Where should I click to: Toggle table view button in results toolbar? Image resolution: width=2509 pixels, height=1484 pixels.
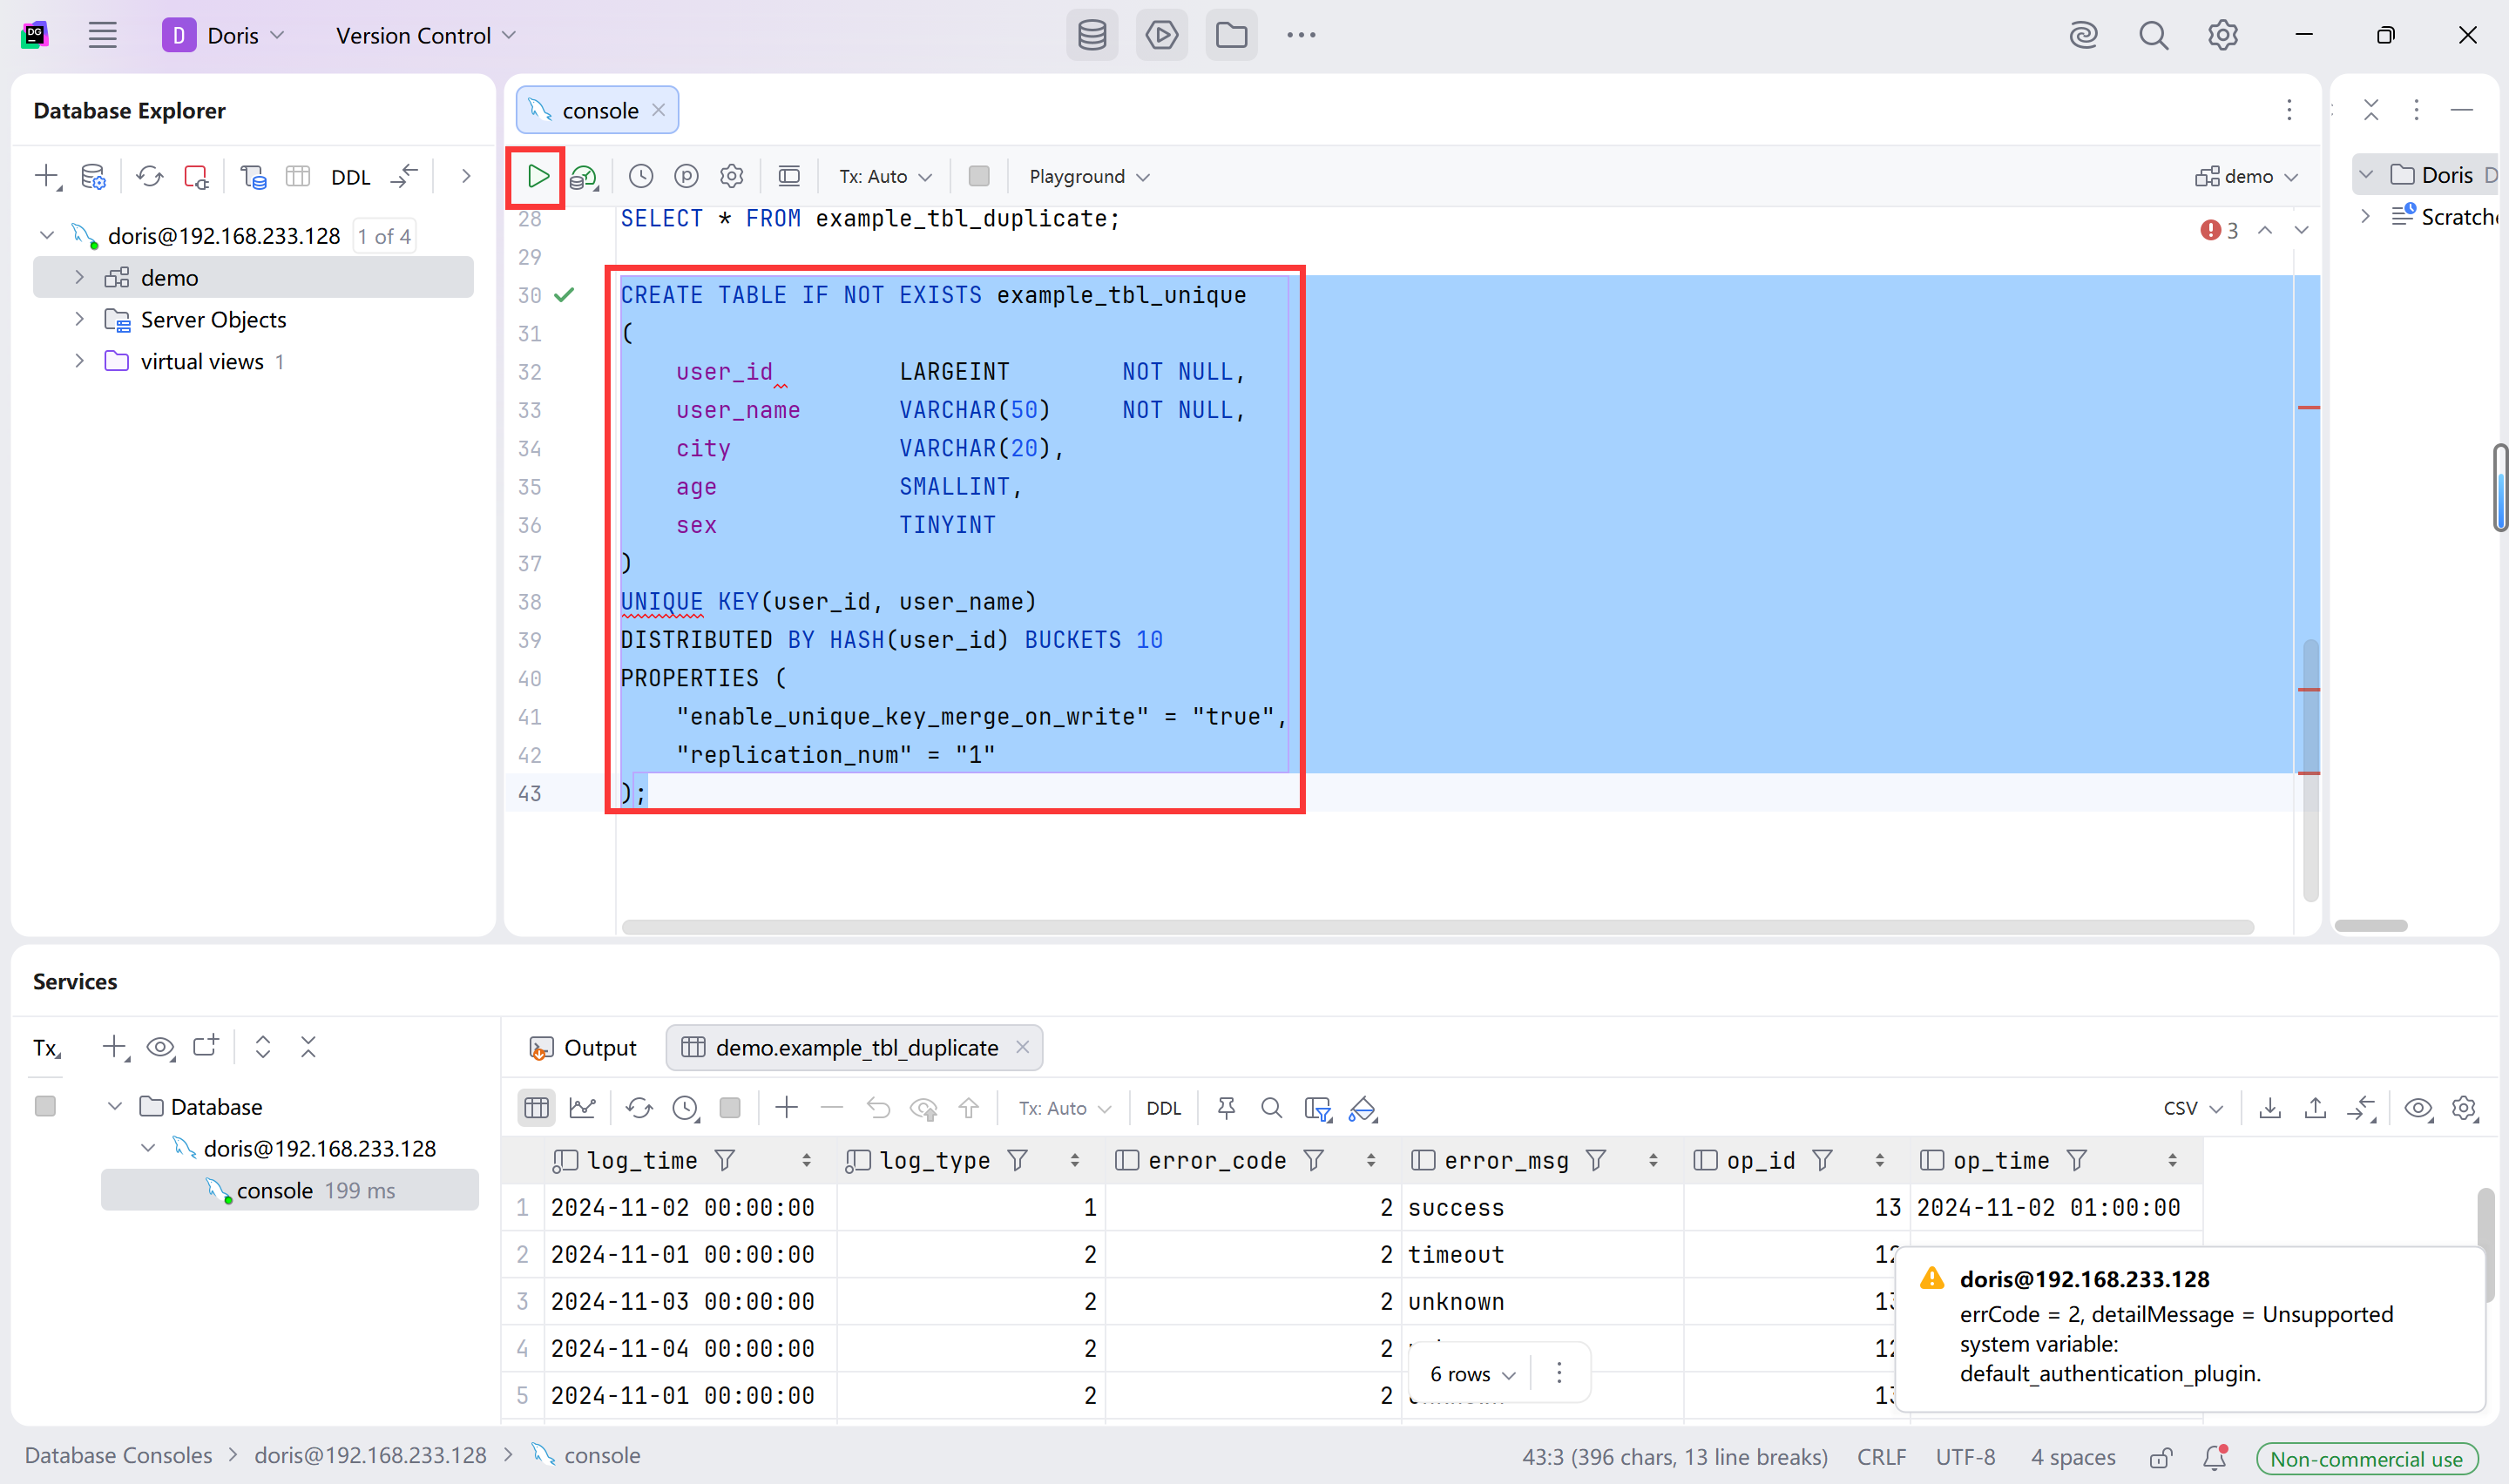(x=537, y=1108)
